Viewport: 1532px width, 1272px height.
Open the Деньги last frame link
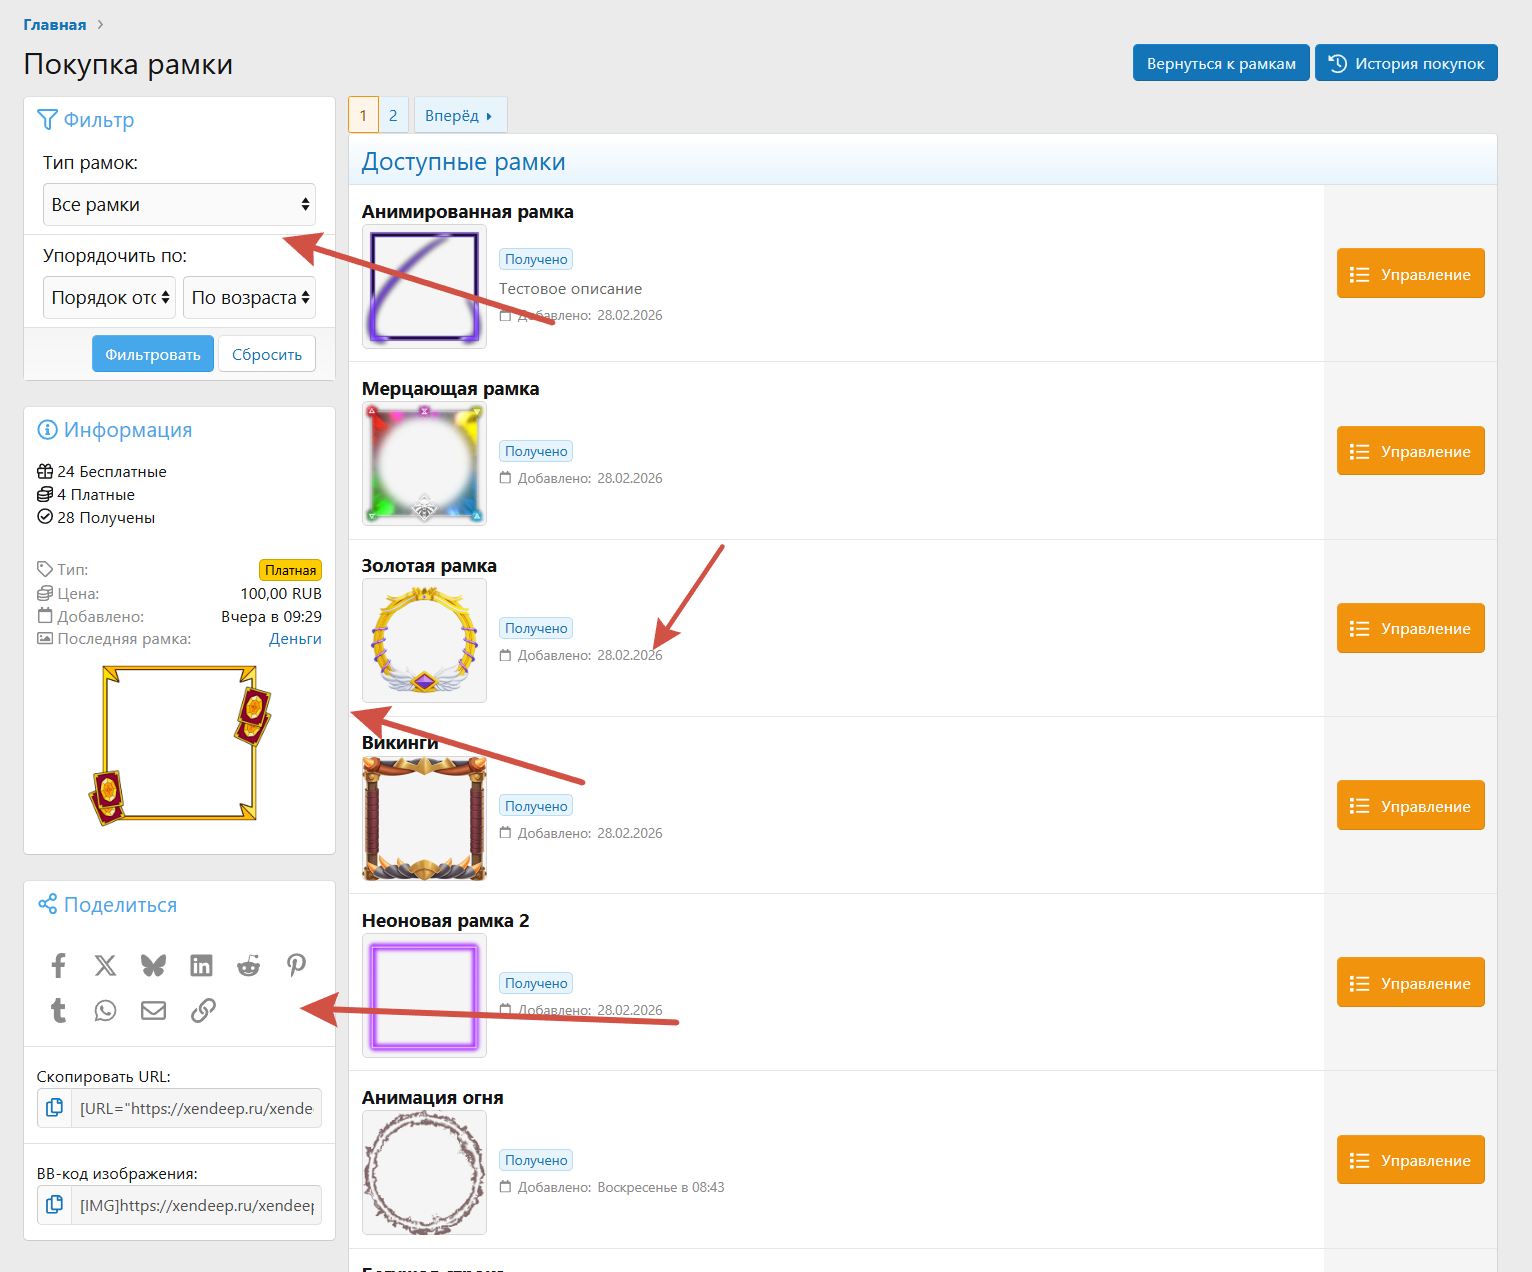295,639
